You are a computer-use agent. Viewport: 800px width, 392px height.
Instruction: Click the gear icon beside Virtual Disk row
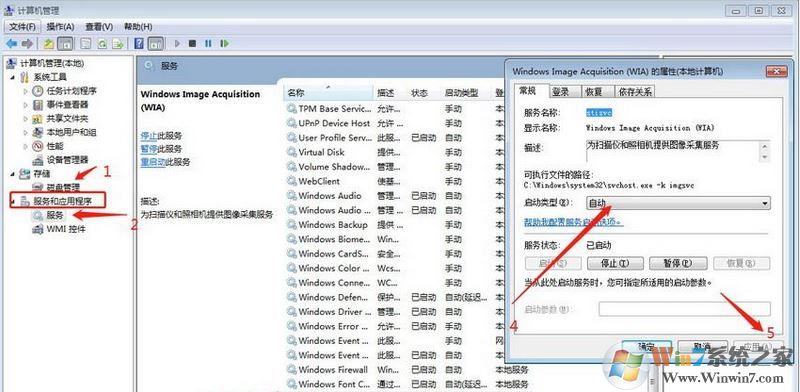291,152
